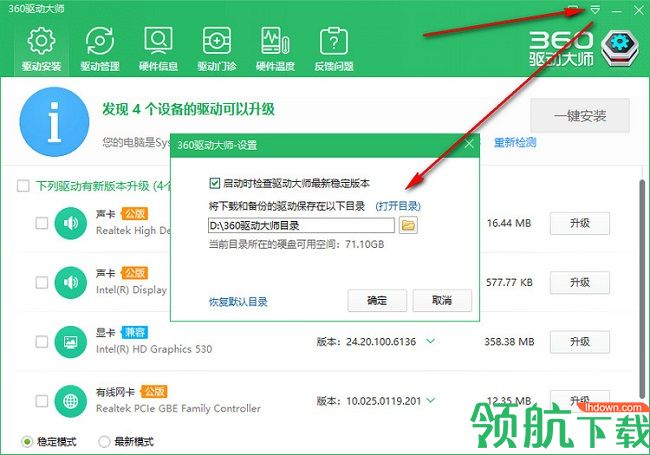The width and height of the screenshot is (650, 455).
Task: Click 恢复默认目录 link
Action: (x=238, y=302)
